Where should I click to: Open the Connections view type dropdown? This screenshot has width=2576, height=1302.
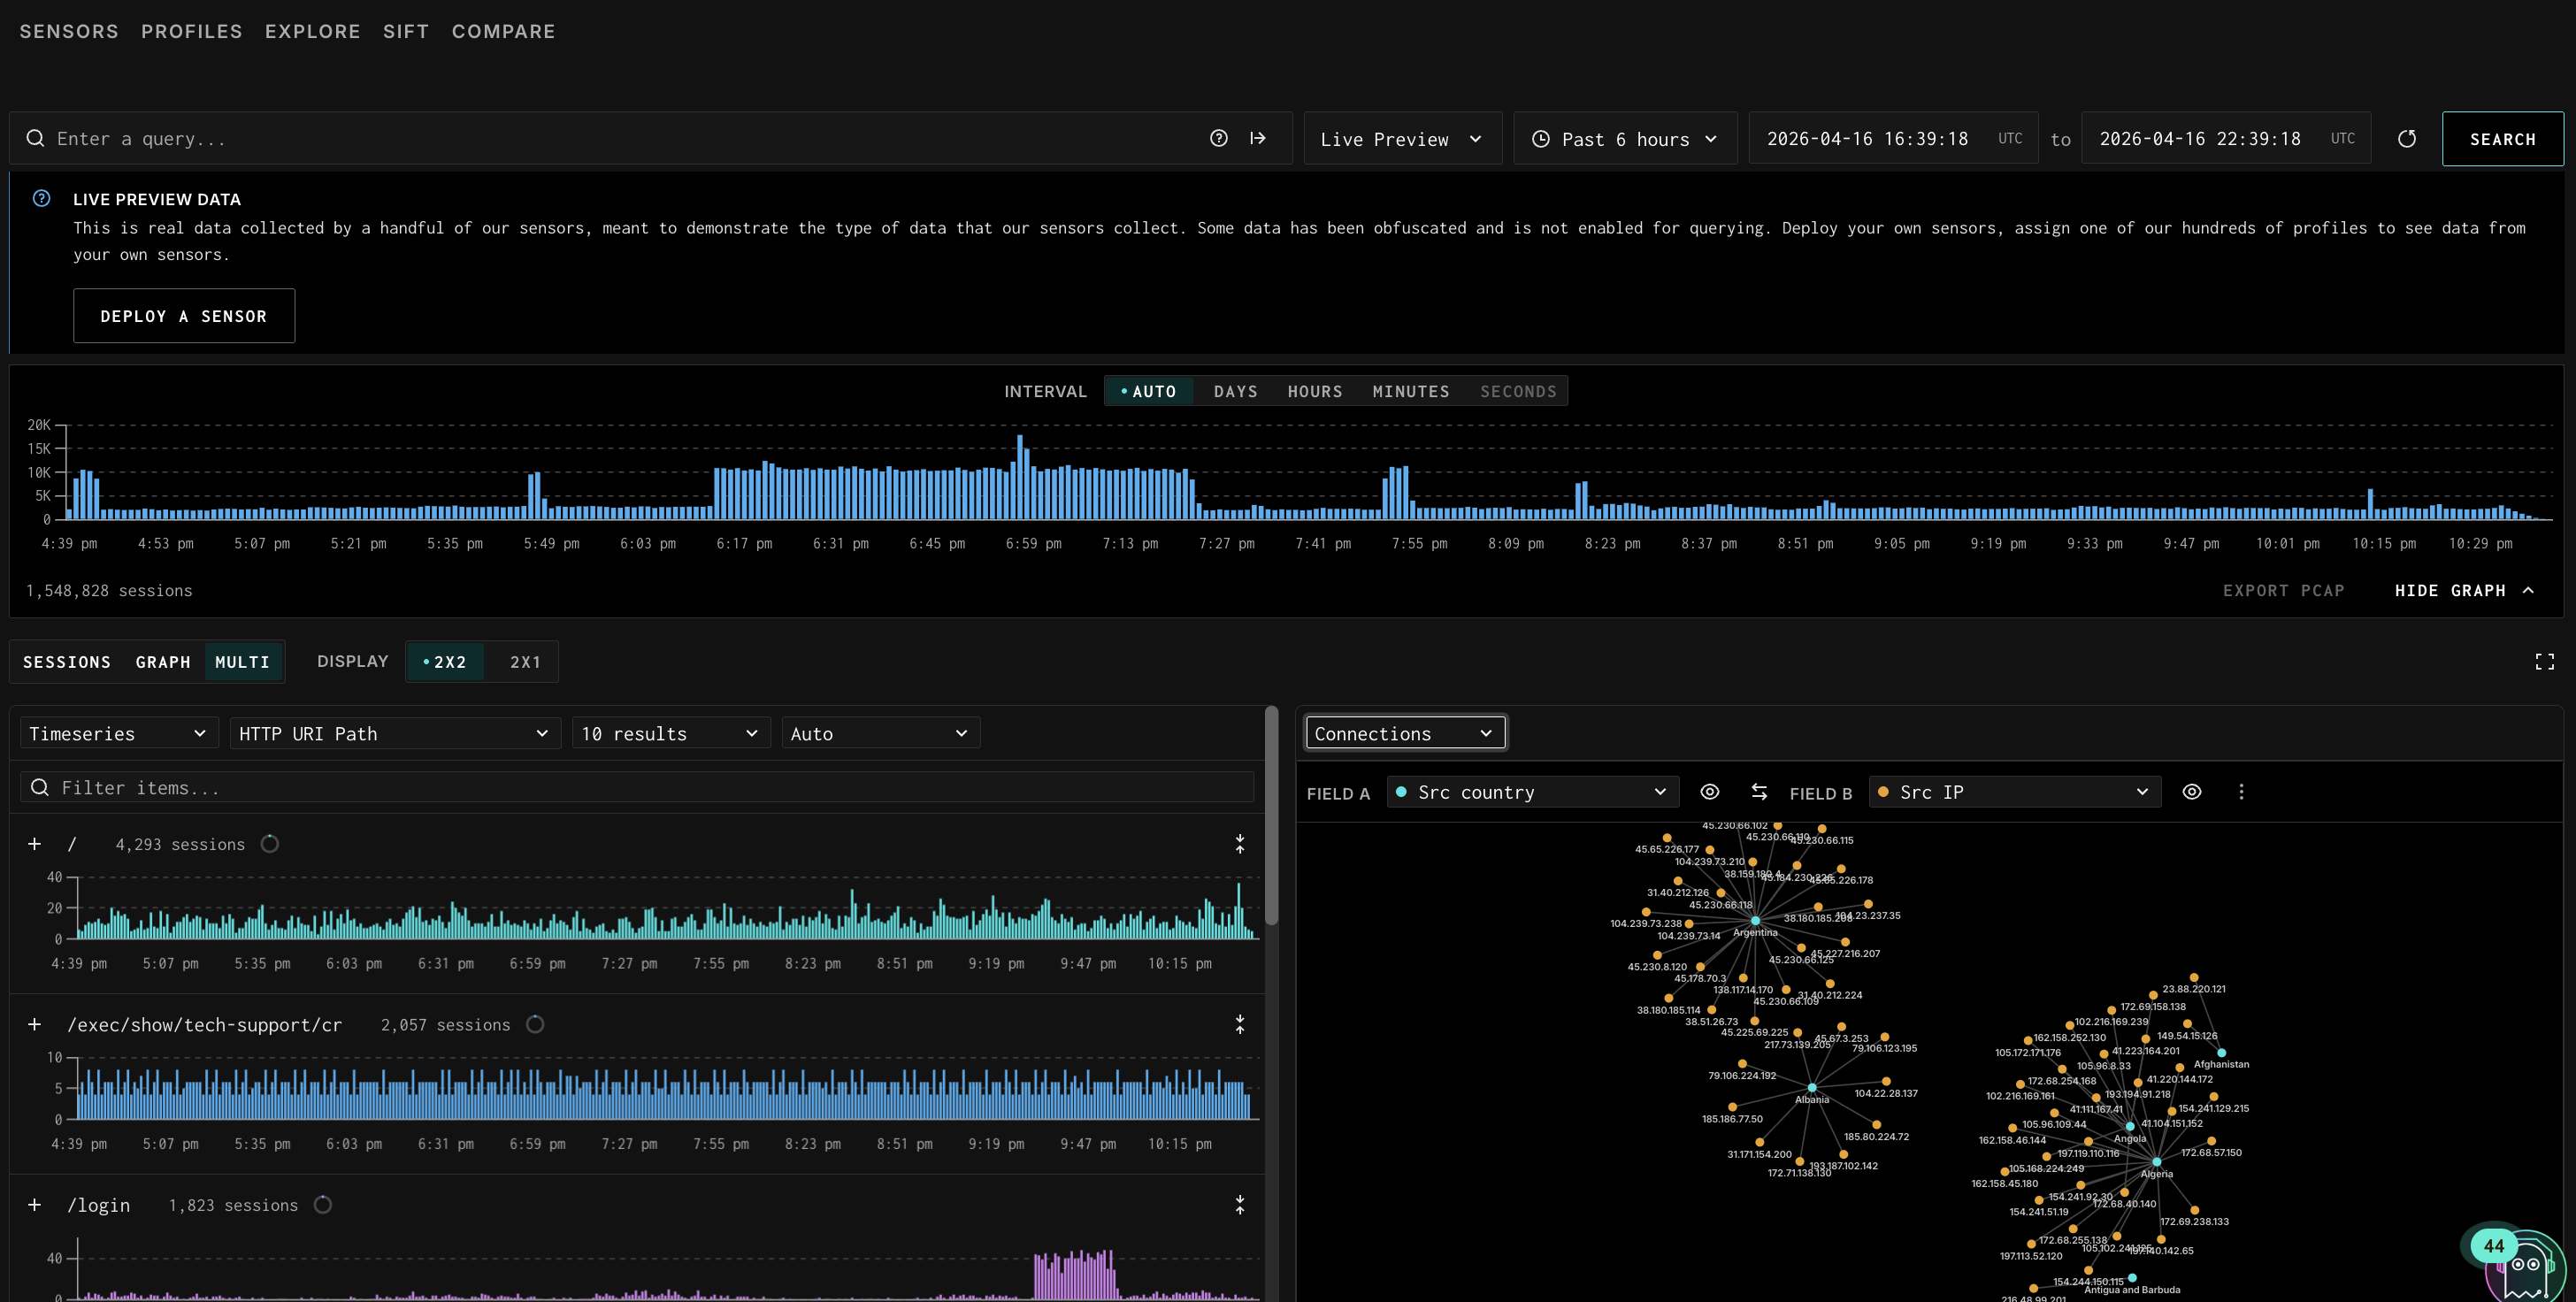[1404, 734]
